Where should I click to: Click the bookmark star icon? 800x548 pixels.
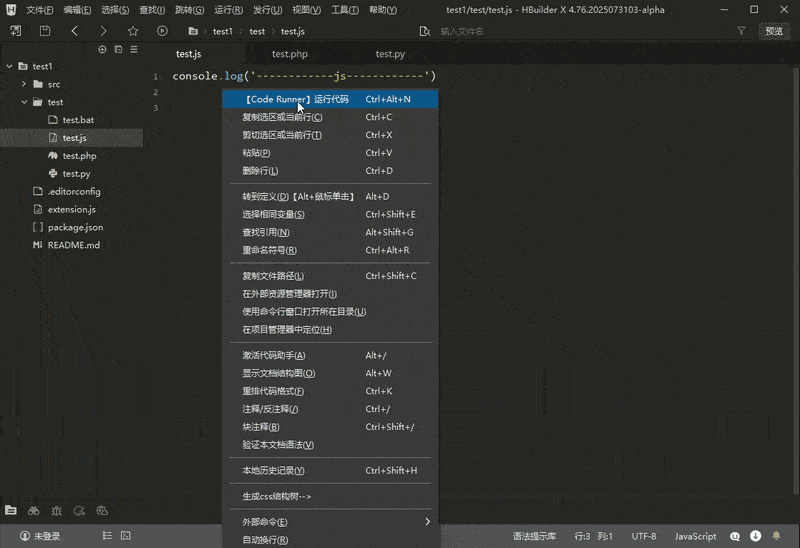tap(133, 31)
